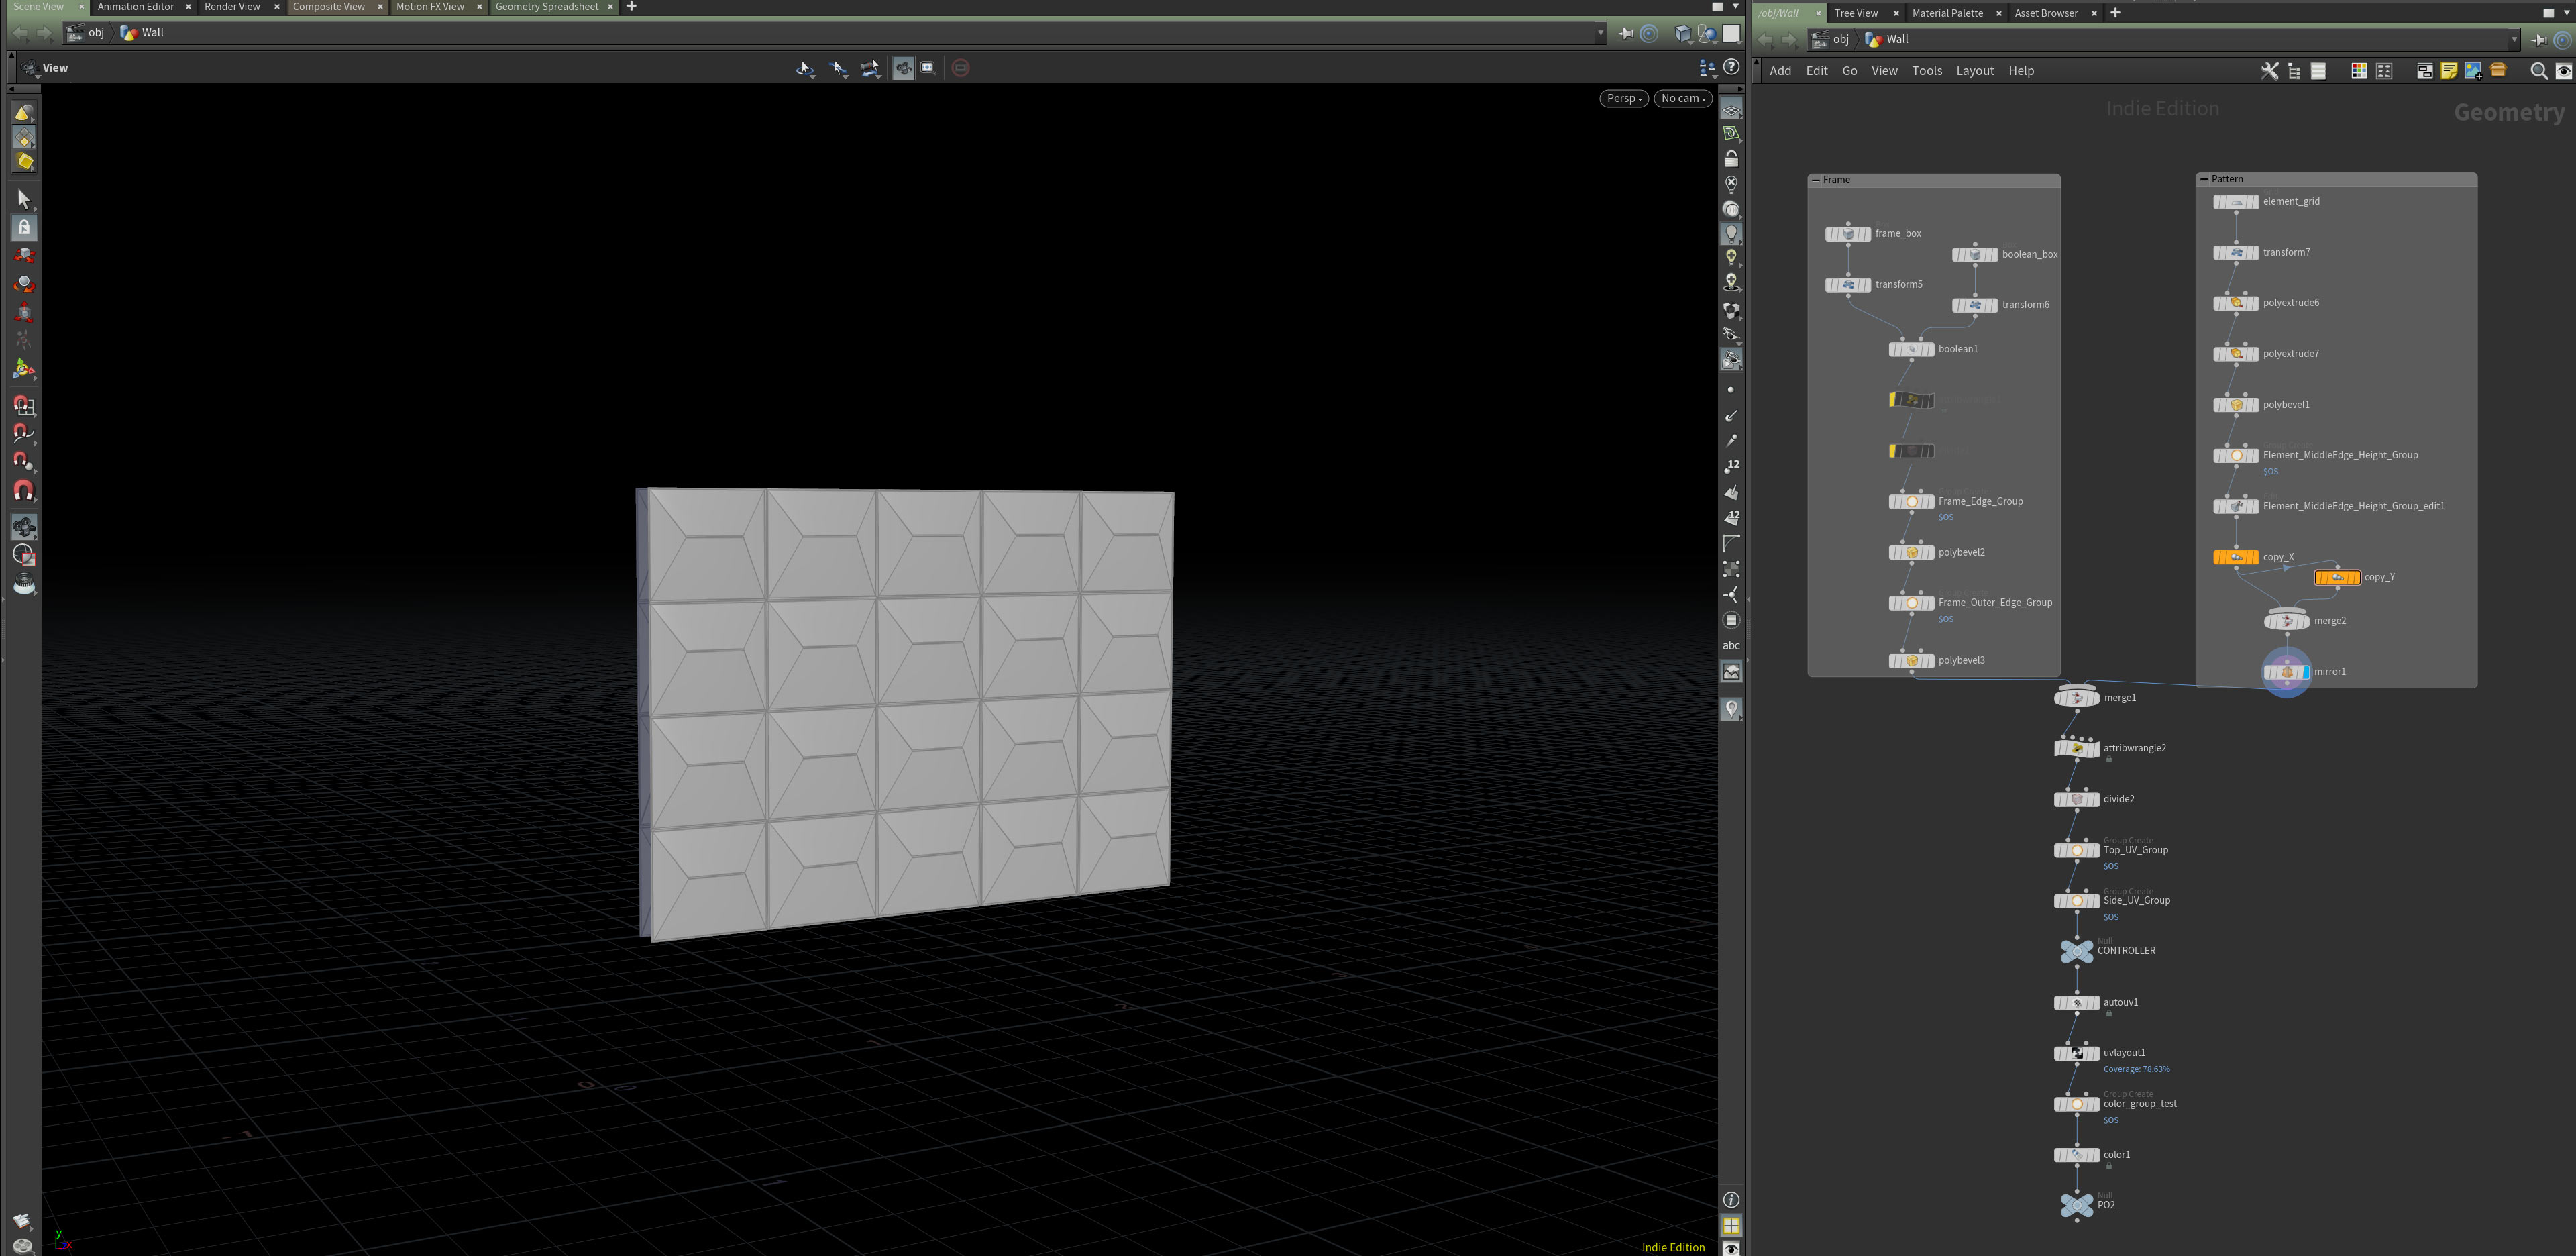Select the CONTROLLER null node
Image resolution: width=2576 pixels, height=1256 pixels.
pyautogui.click(x=2076, y=951)
